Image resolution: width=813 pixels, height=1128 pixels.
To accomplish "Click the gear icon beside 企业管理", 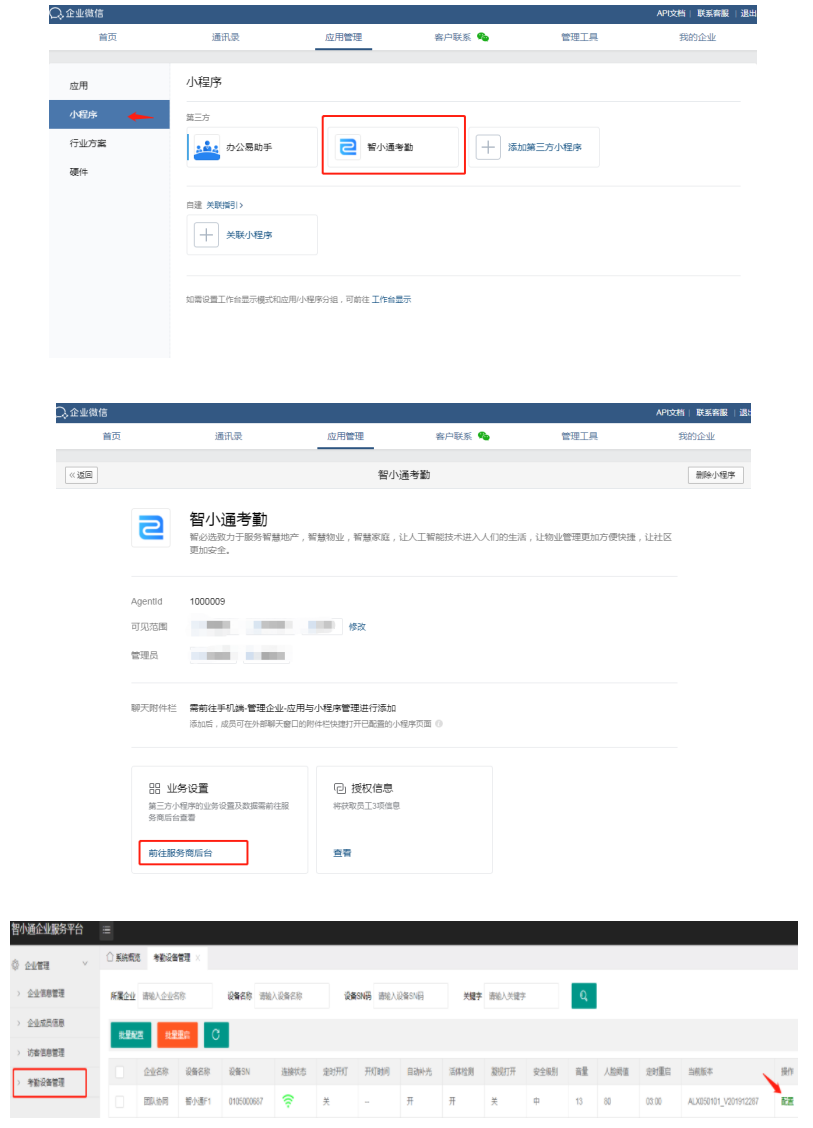I will tap(15, 965).
